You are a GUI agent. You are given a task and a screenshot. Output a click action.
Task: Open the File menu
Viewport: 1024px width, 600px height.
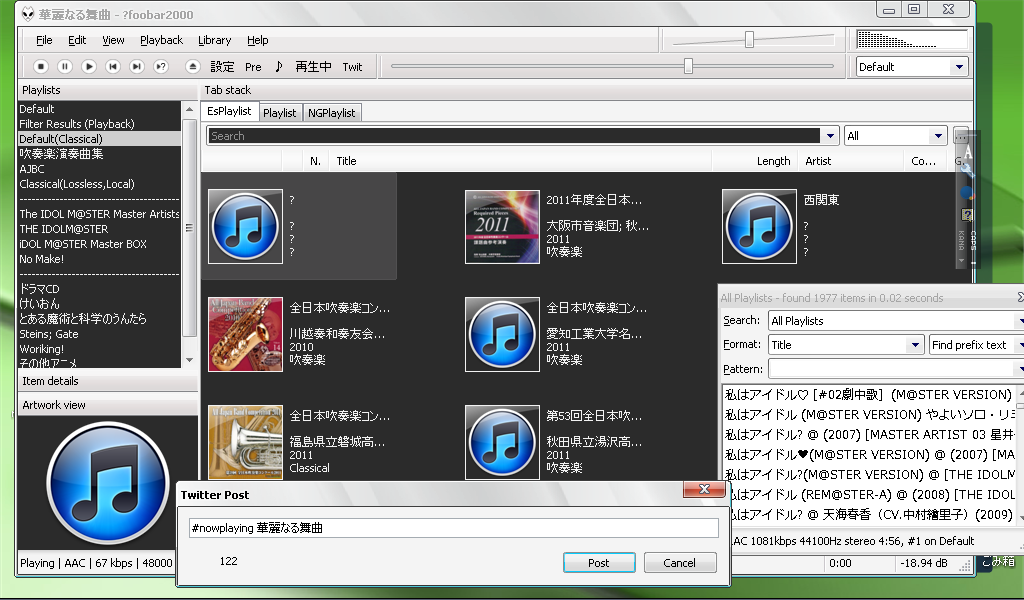(x=44, y=40)
